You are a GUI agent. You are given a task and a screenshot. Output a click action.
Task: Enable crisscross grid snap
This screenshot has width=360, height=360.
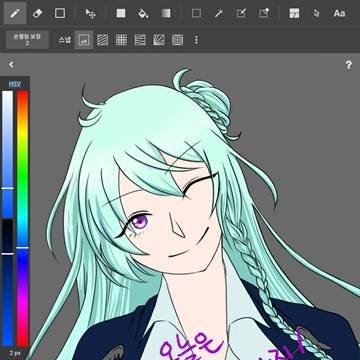121,40
